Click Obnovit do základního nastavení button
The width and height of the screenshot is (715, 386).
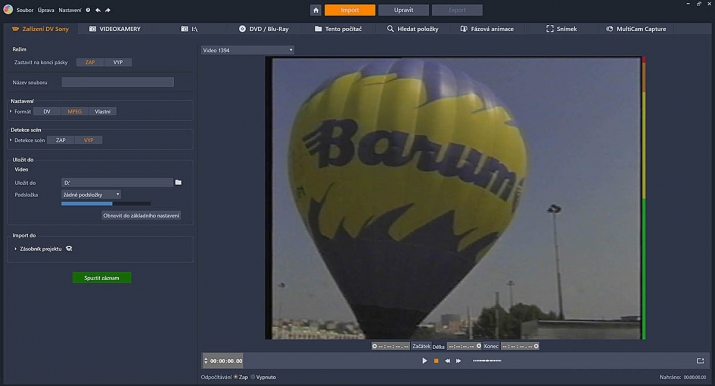(141, 216)
